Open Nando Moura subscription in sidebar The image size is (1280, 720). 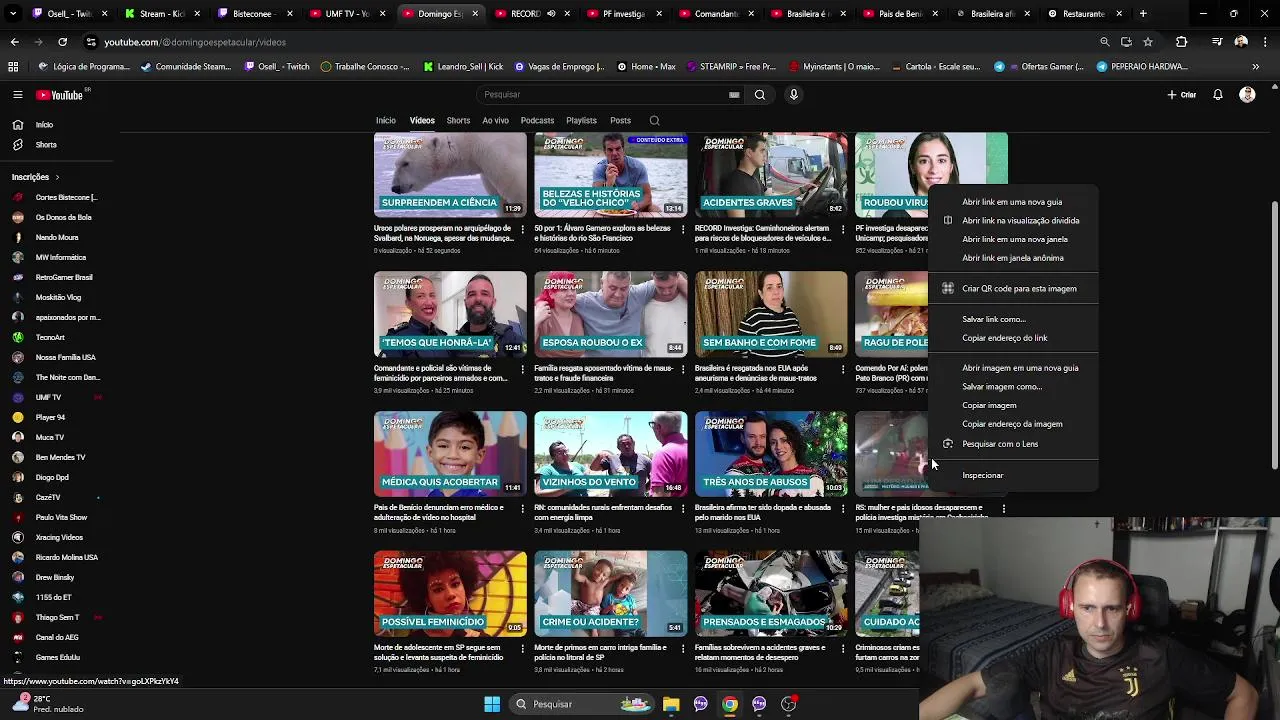pyautogui.click(x=56, y=237)
